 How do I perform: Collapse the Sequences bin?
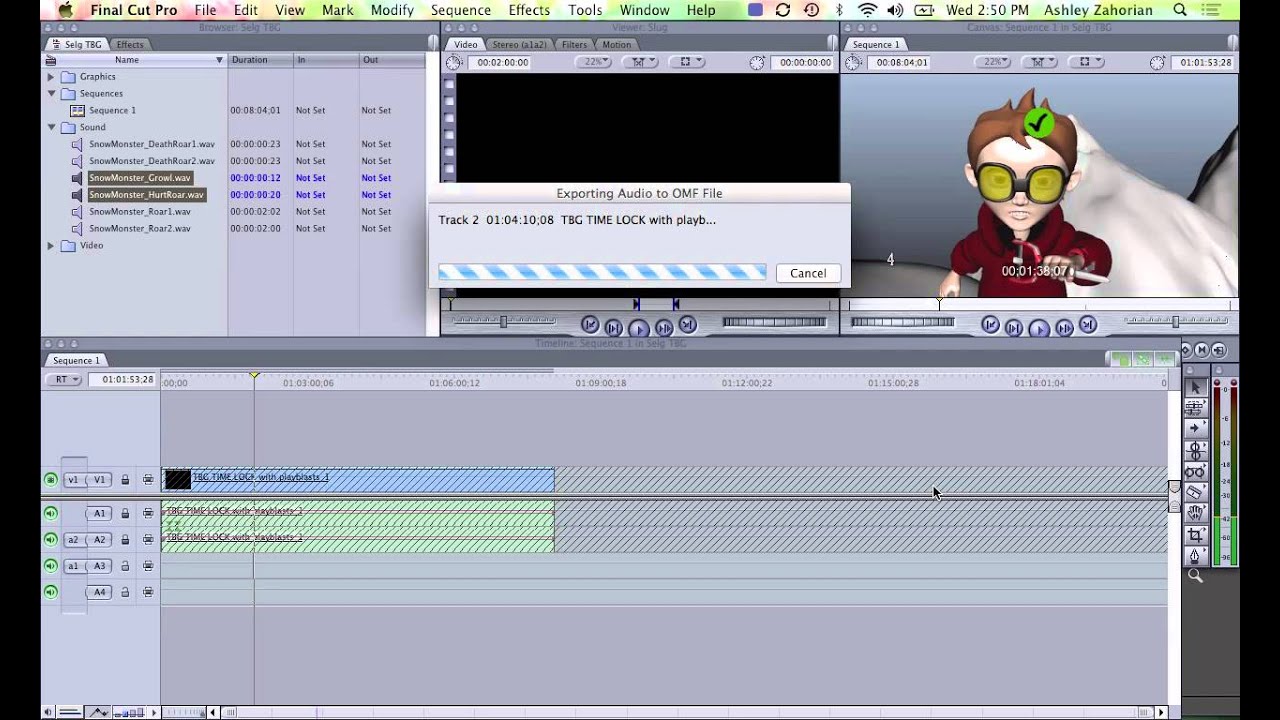tap(51, 94)
